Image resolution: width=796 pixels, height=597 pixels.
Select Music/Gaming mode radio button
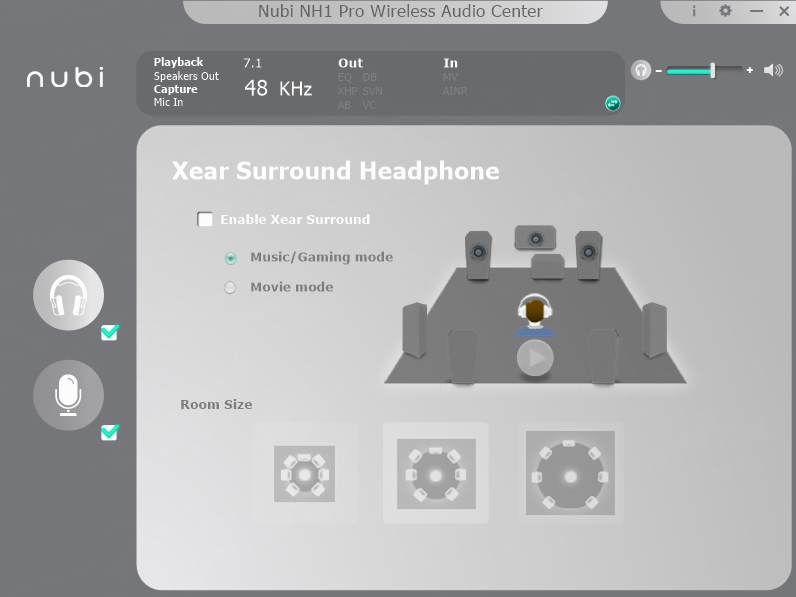click(x=230, y=258)
